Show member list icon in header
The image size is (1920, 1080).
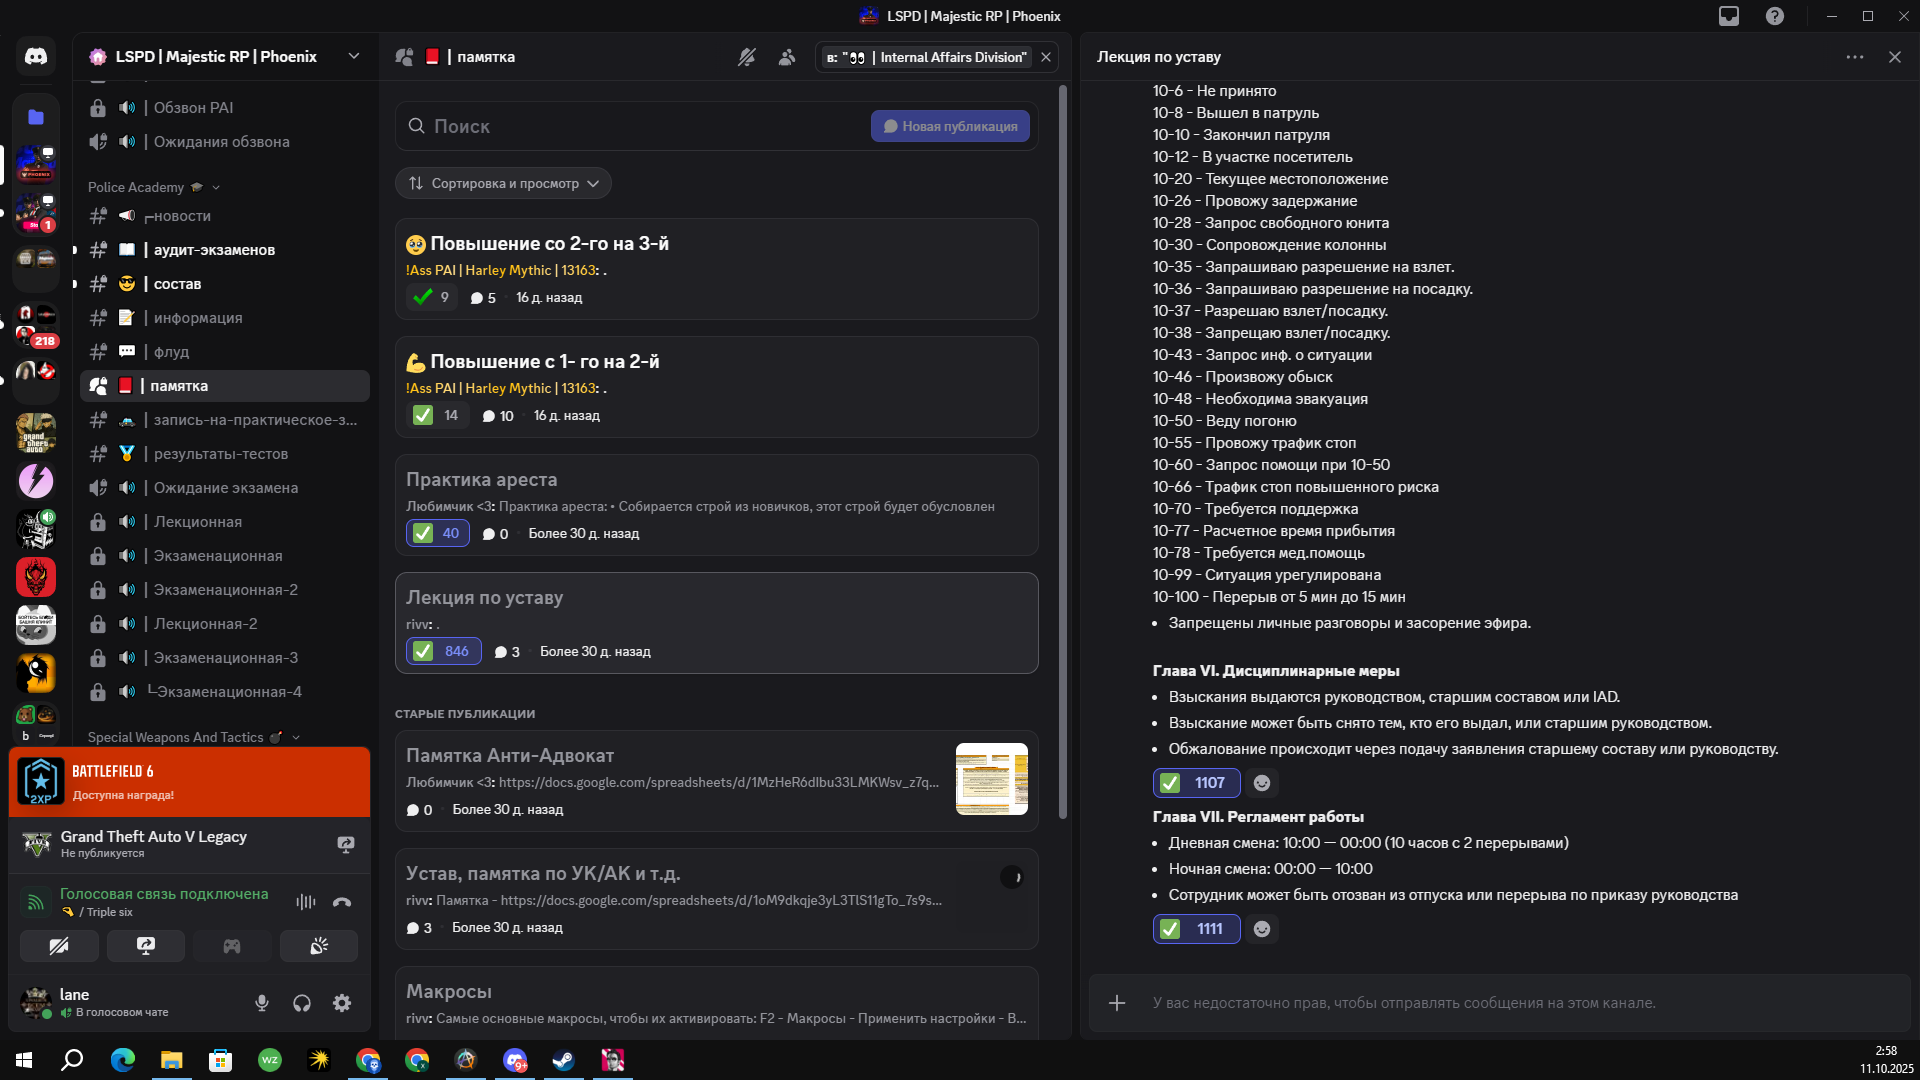787,57
